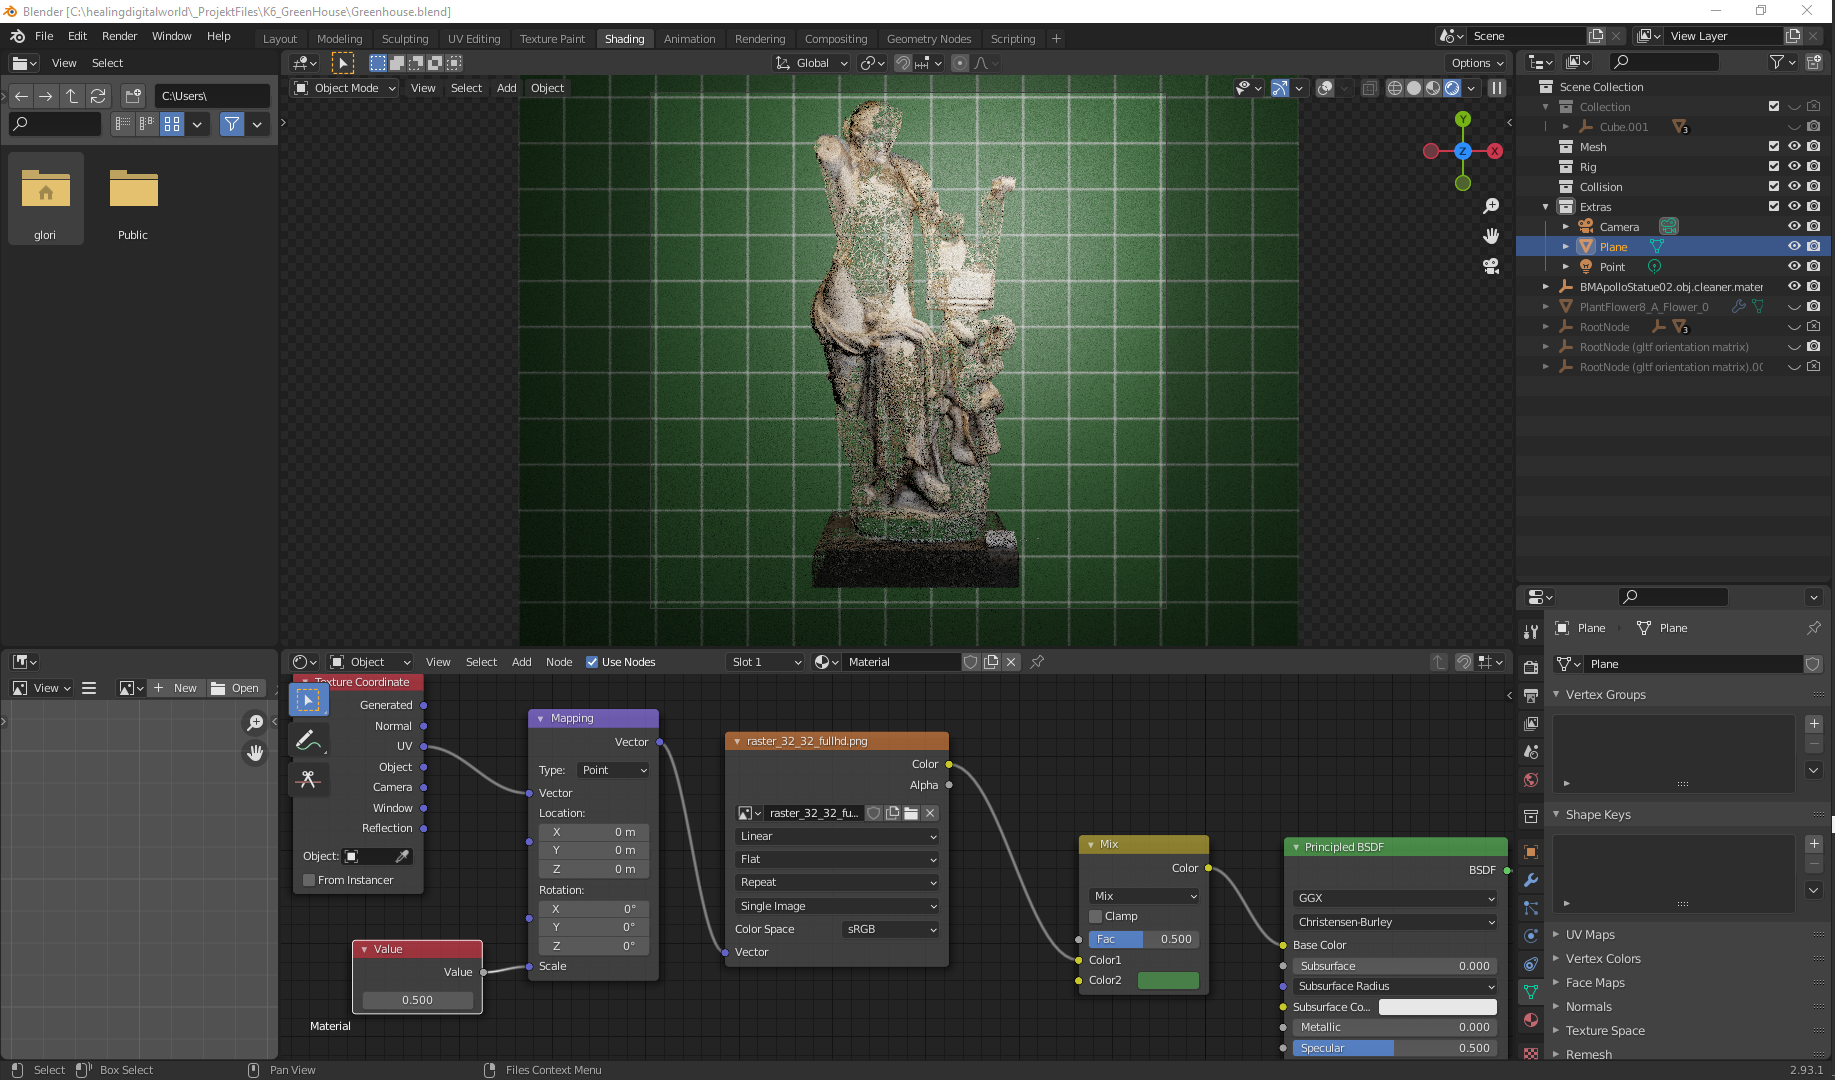Enable the From Instancer checkbox
This screenshot has width=1835, height=1080.
pos(310,880)
